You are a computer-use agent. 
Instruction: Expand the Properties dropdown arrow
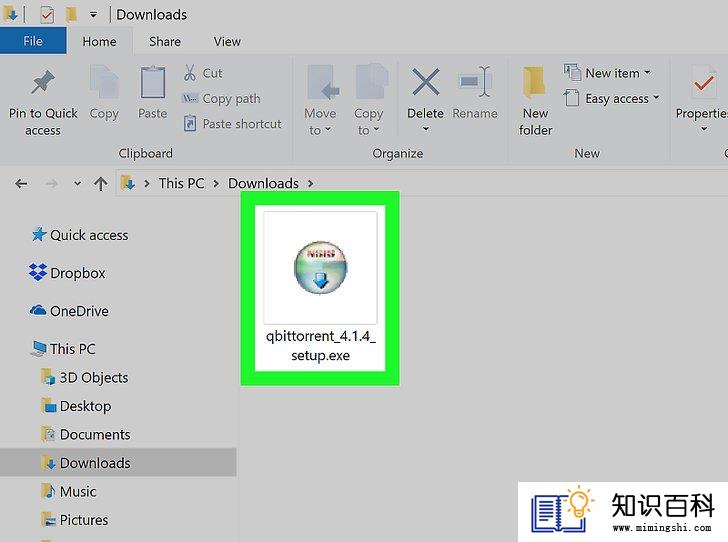704,129
